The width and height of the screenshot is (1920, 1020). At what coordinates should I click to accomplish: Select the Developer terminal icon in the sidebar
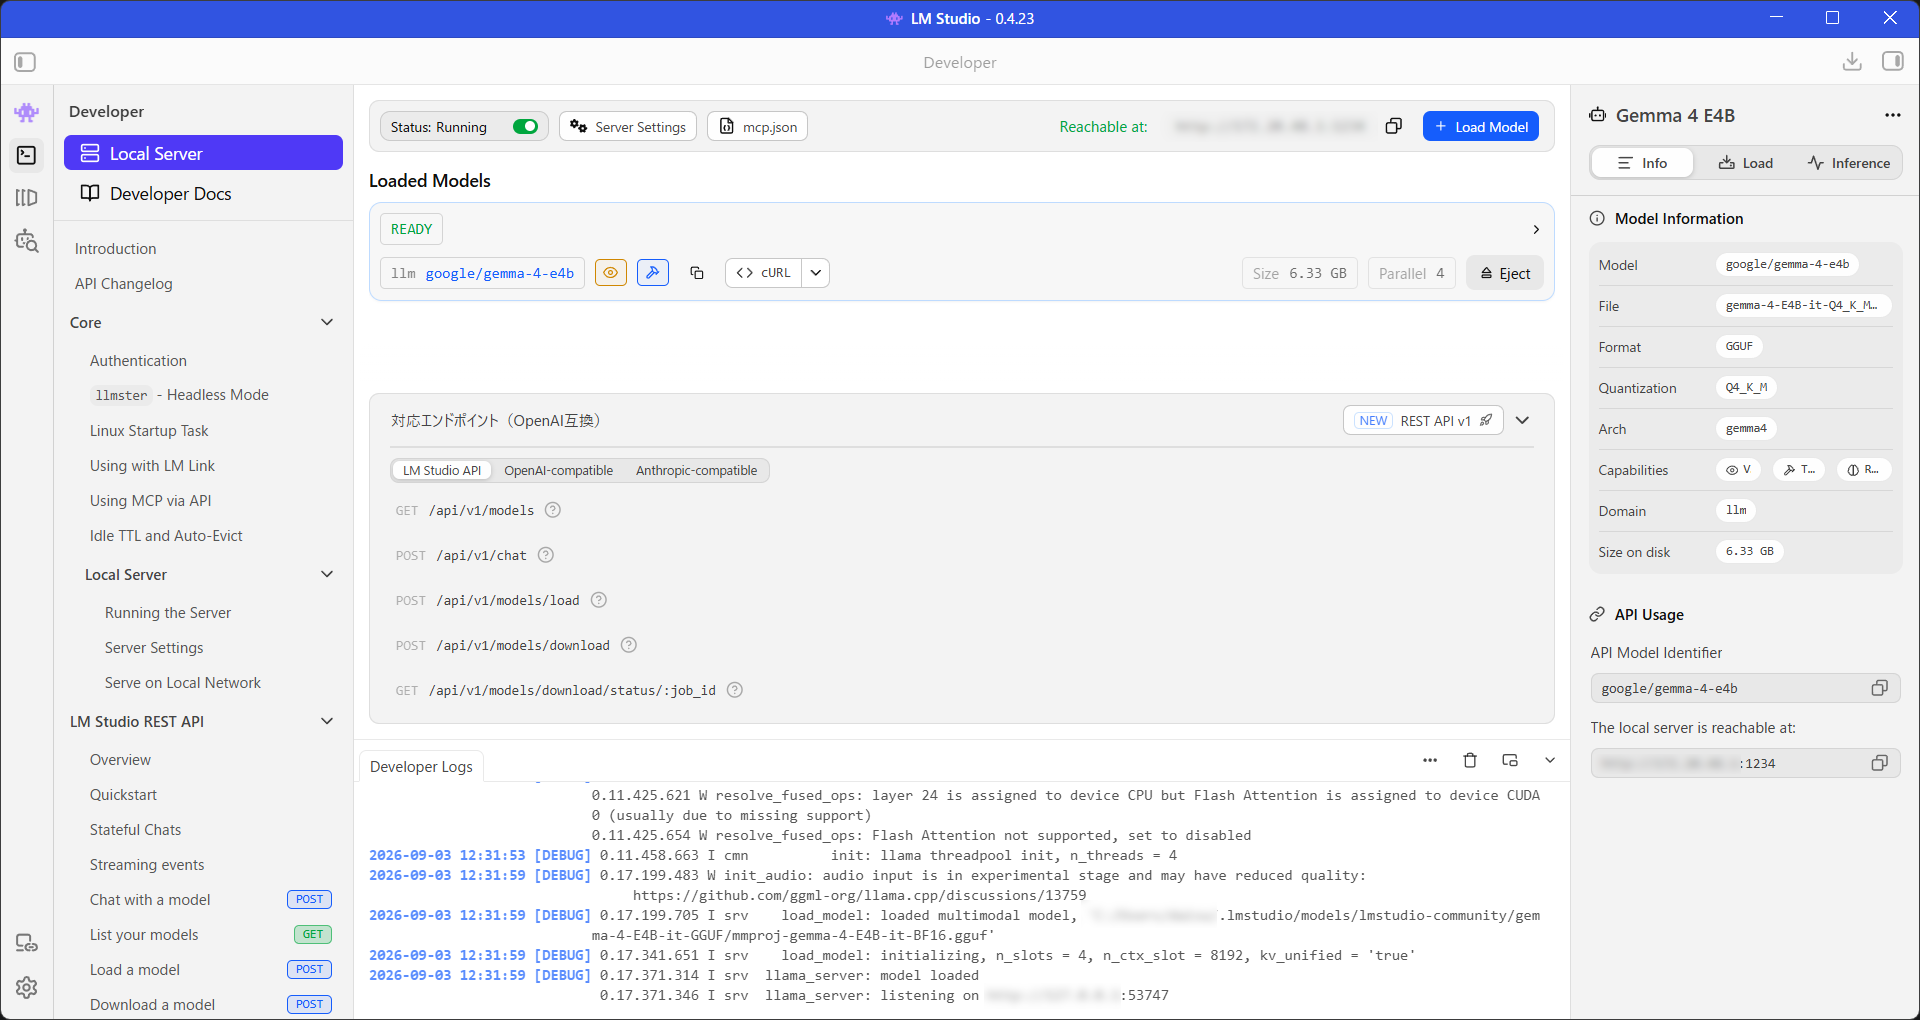(27, 155)
